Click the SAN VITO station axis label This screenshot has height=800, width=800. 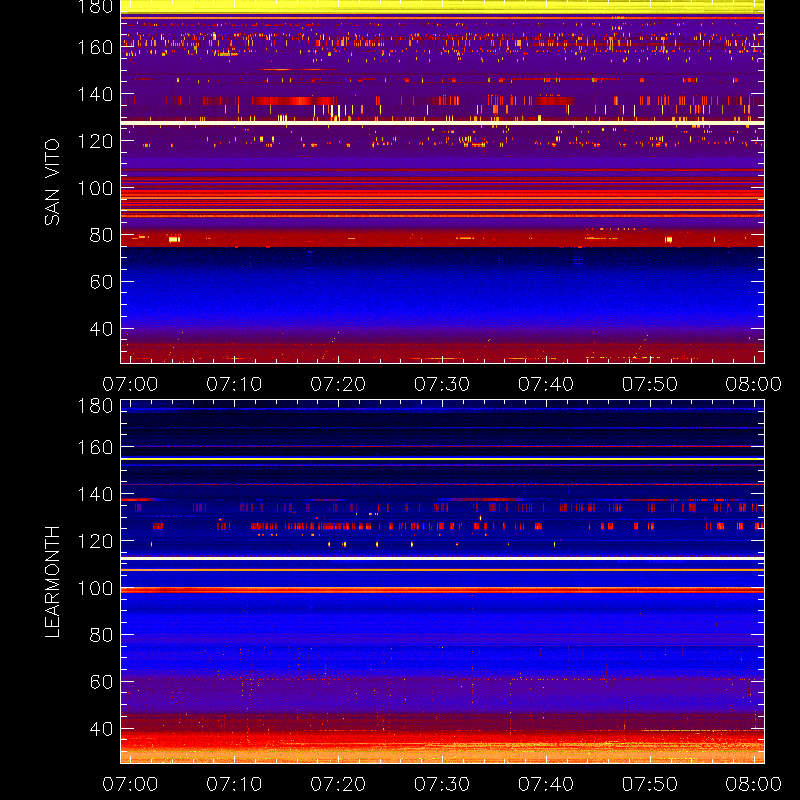click(x=52, y=182)
